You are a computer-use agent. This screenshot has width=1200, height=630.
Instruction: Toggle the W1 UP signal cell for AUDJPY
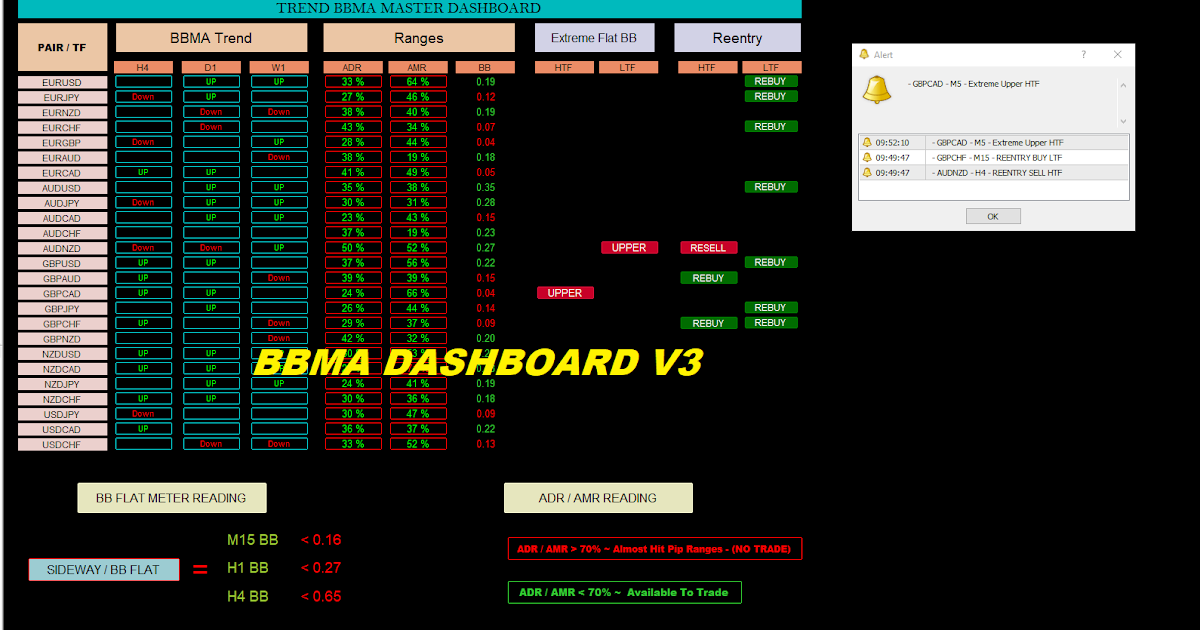[279, 202]
